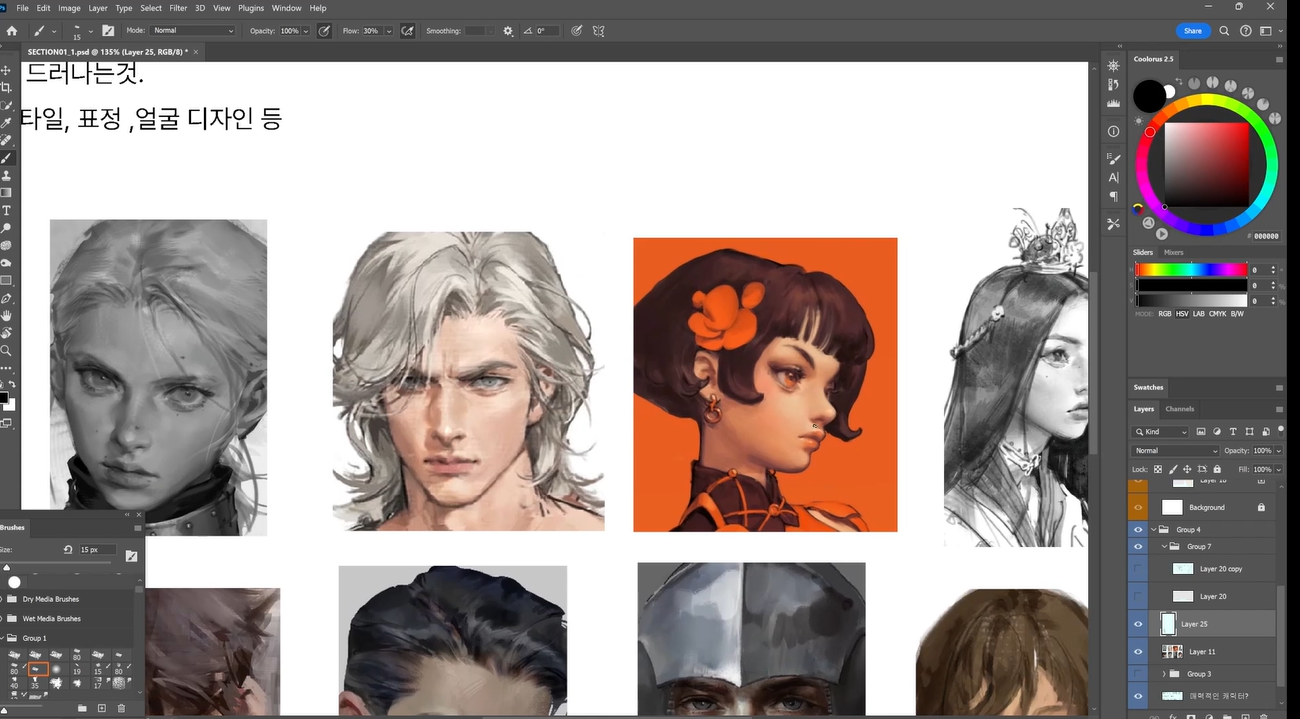Image resolution: width=1300 pixels, height=719 pixels.
Task: Set Coolorus mode to CMYK
Action: (1219, 314)
